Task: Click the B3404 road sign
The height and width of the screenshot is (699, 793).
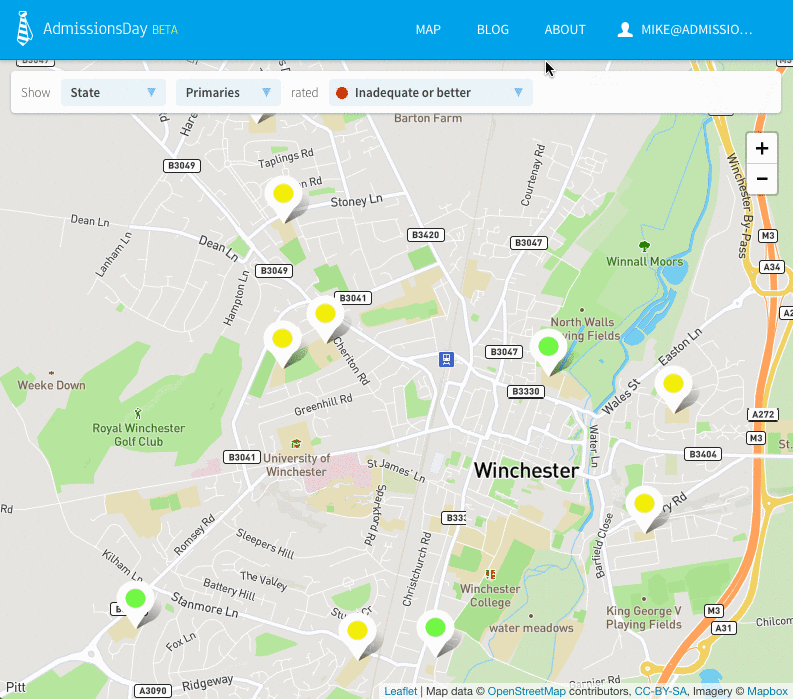Action: tap(703, 454)
